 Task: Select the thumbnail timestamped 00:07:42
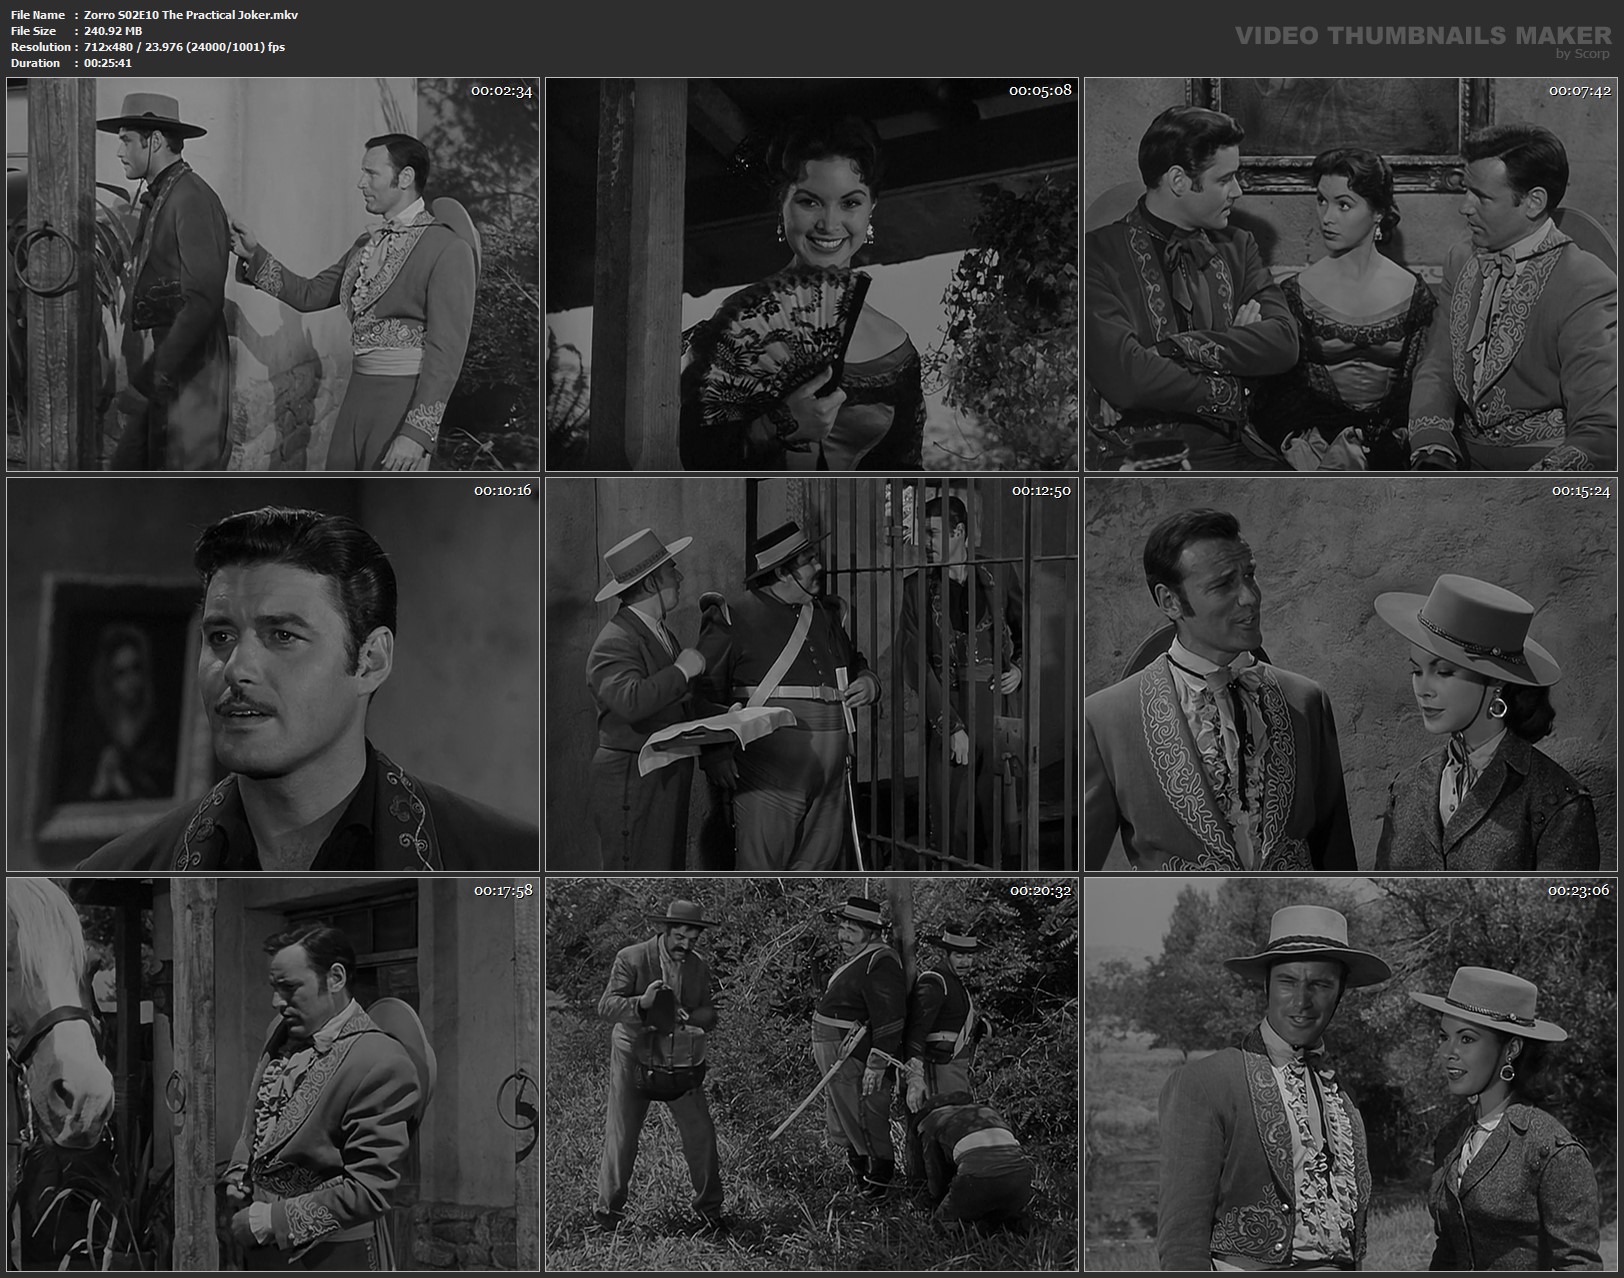coord(1351,274)
